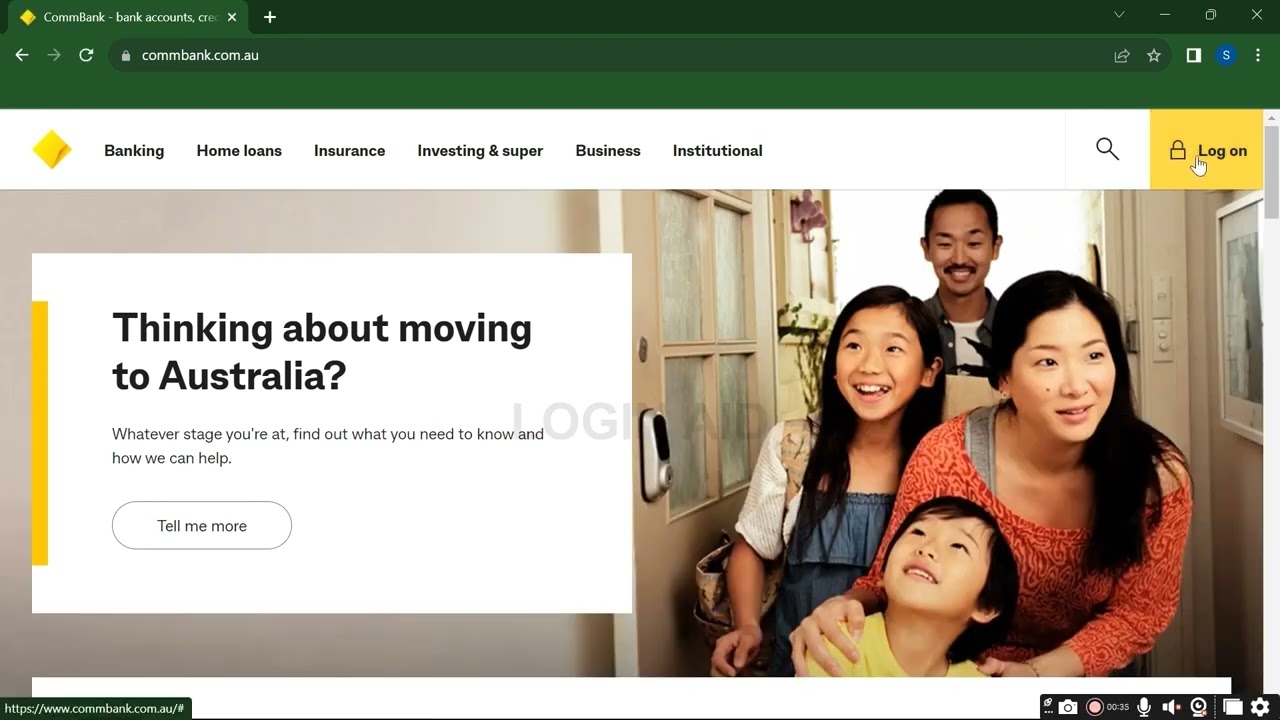Viewport: 1280px width, 720px height.
Task: Open the tab search chevron
Action: click(x=1119, y=14)
